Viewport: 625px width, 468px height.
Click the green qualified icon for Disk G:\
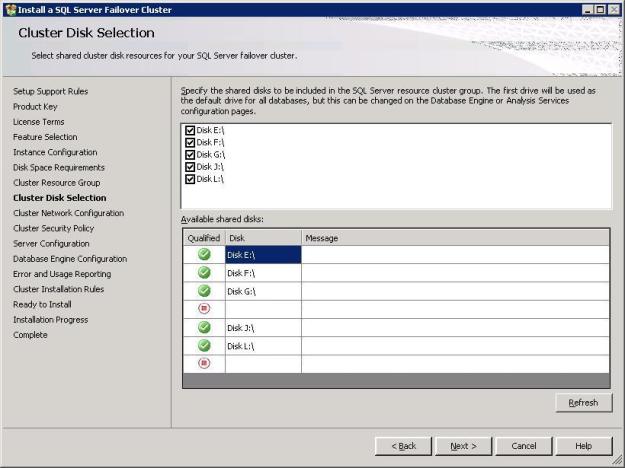coord(204,291)
